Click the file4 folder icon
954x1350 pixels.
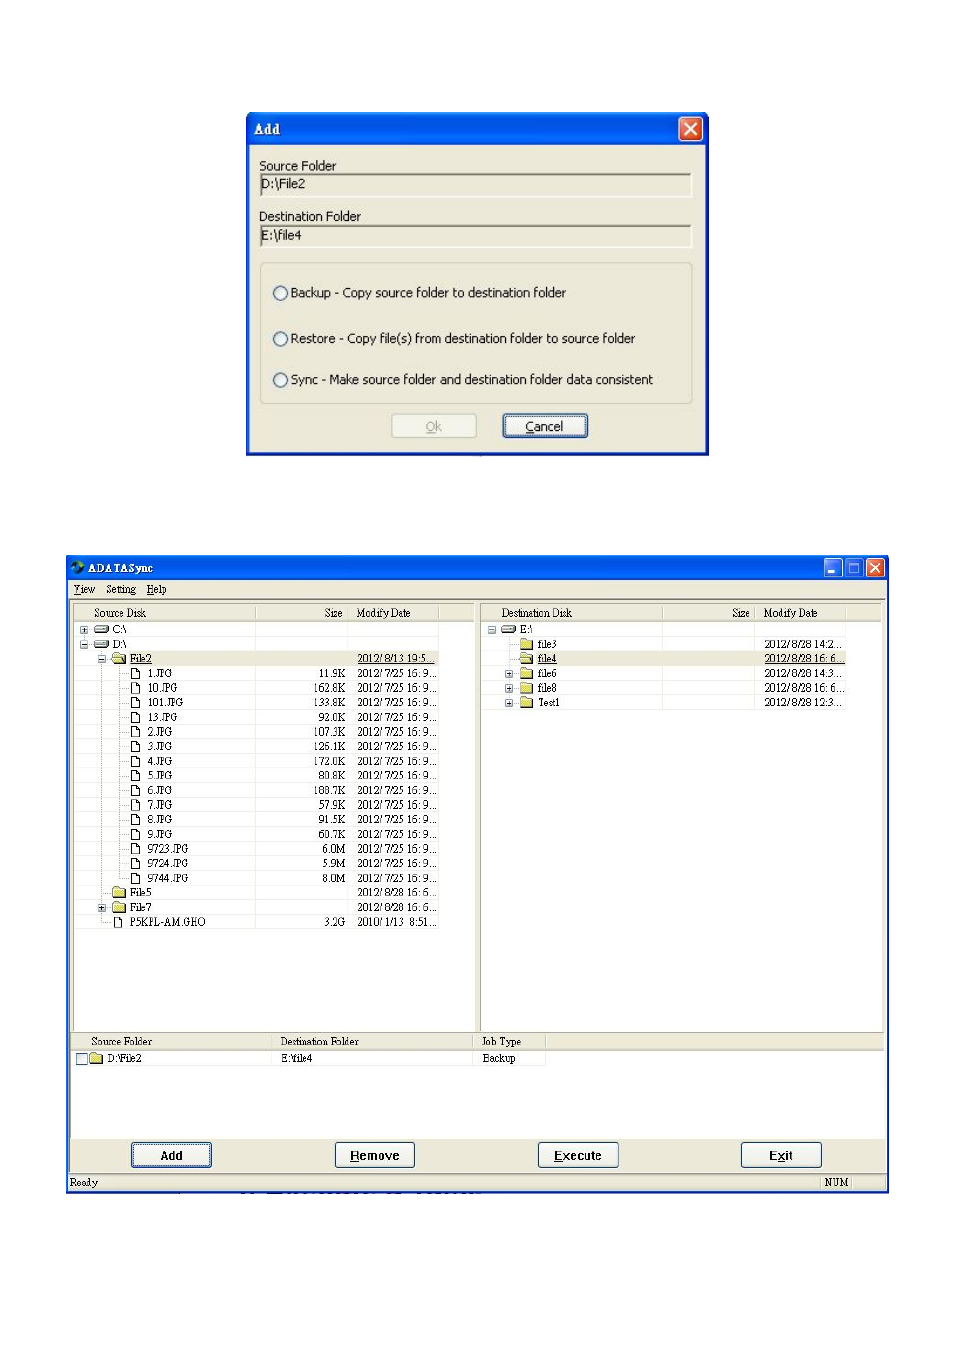click(527, 659)
